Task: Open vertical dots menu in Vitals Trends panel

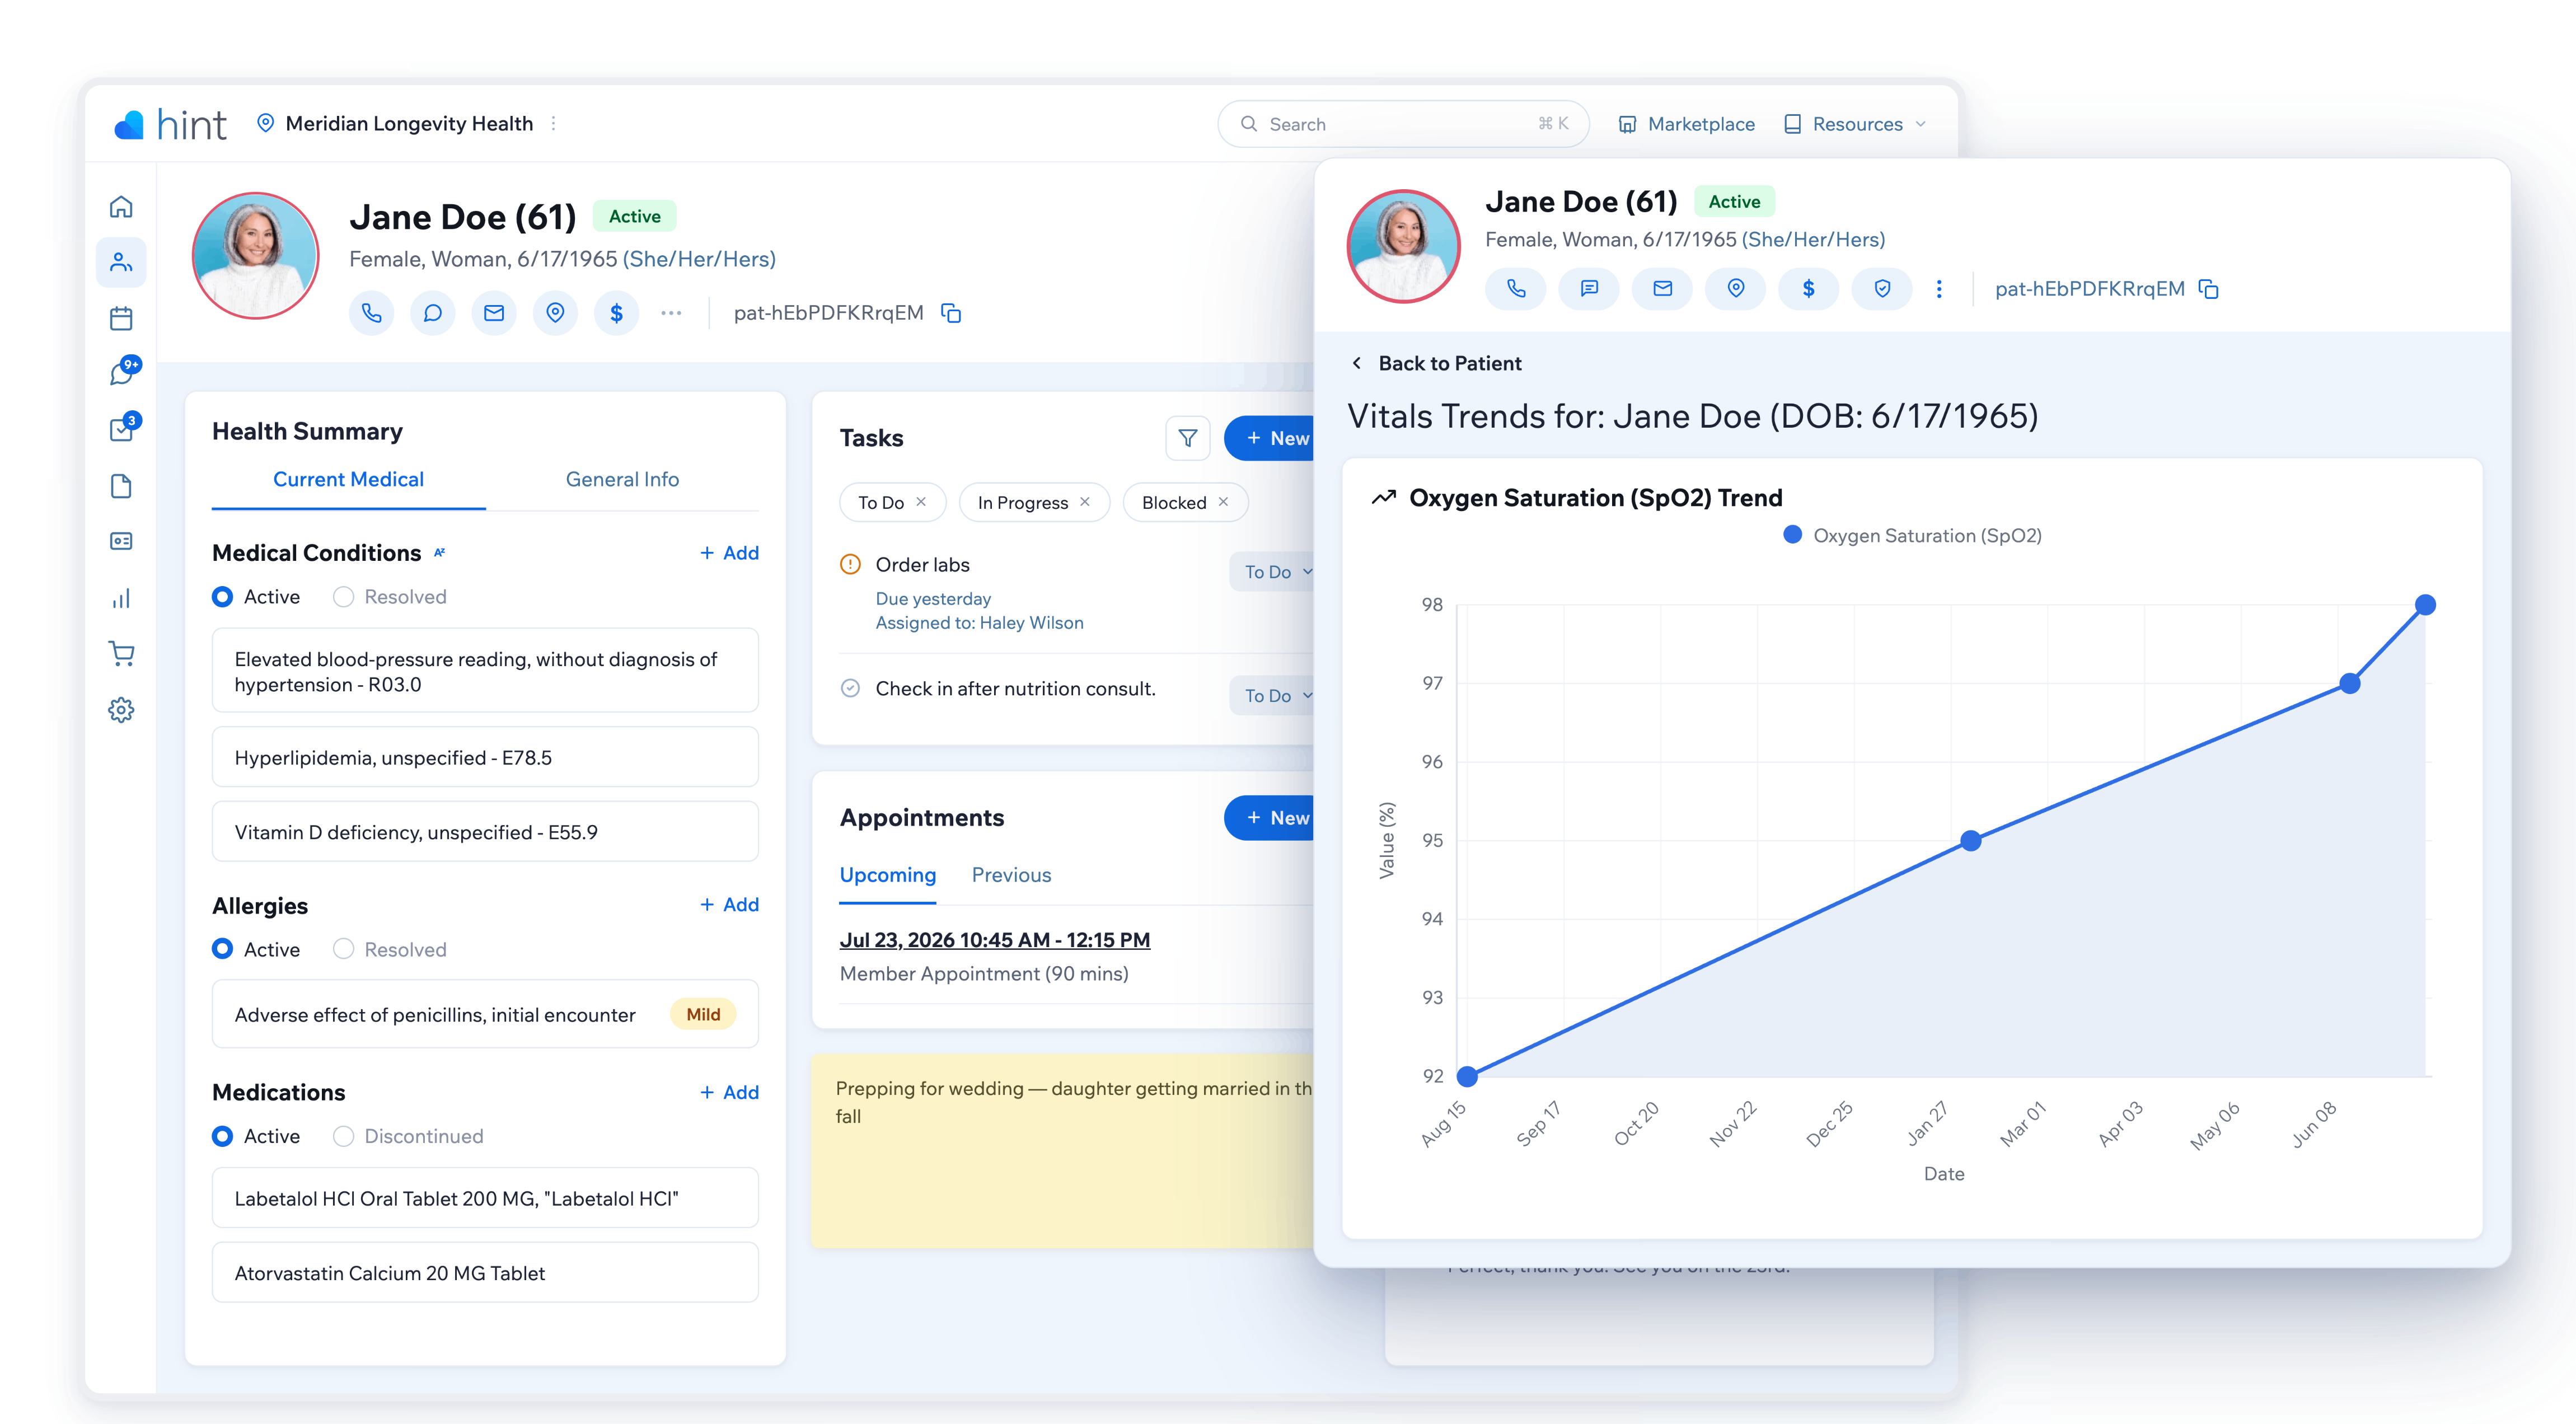Action: pos(1939,289)
